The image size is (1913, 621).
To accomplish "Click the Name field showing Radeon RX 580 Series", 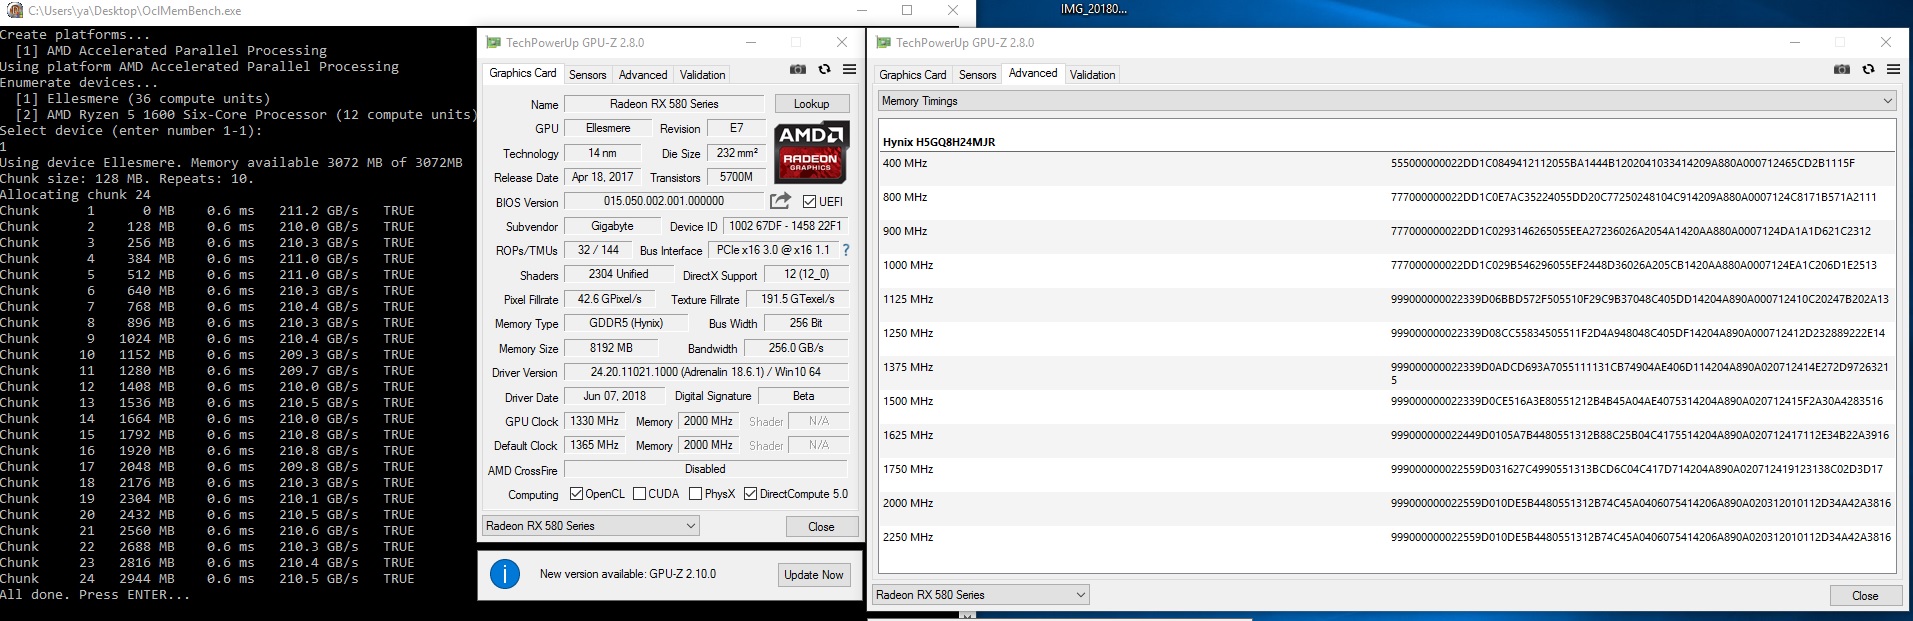I will pyautogui.click(x=664, y=104).
